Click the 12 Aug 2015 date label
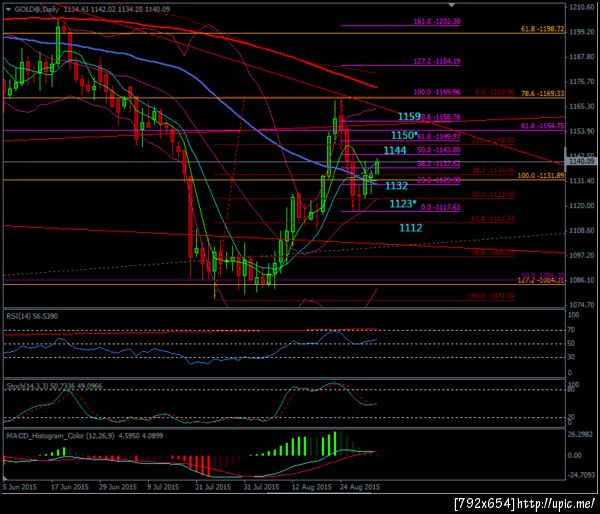Image resolution: width=600 pixels, height=514 pixels. [x=311, y=487]
